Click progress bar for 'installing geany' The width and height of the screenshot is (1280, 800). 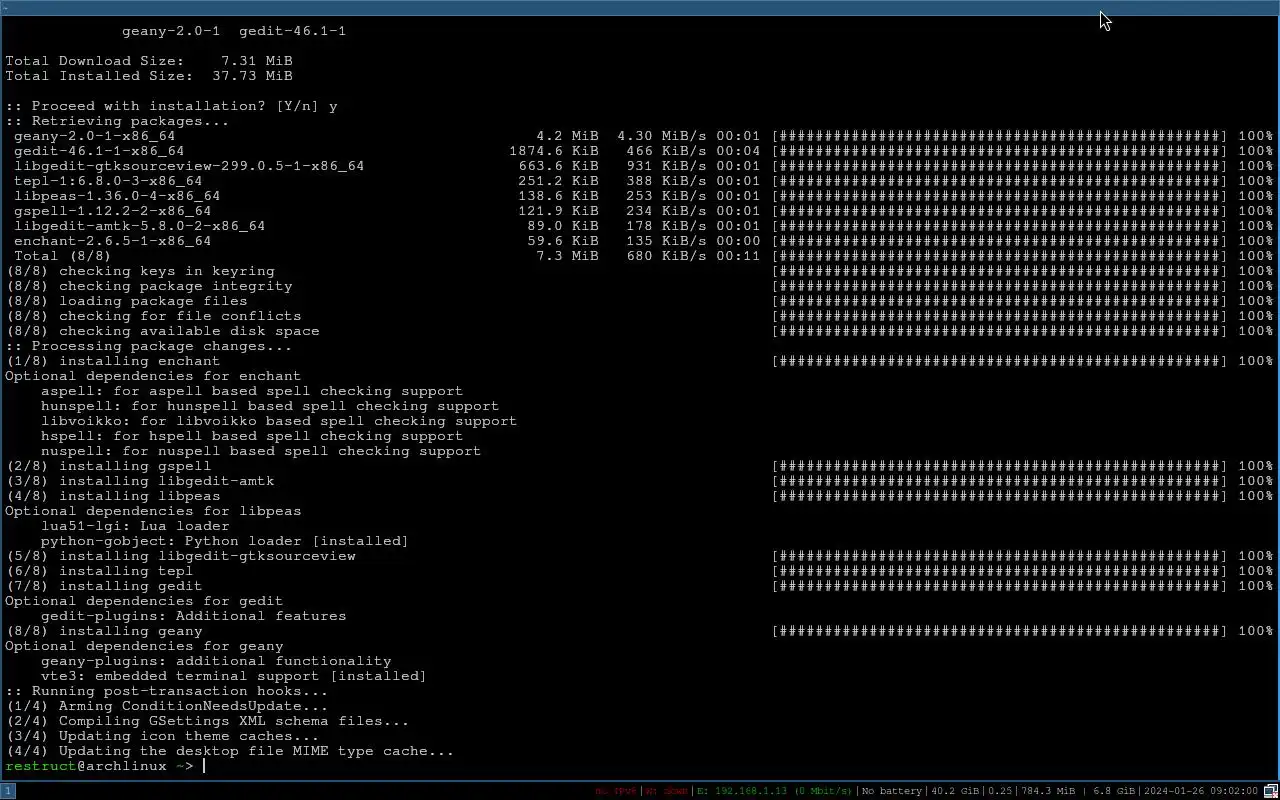pyautogui.click(x=1000, y=631)
